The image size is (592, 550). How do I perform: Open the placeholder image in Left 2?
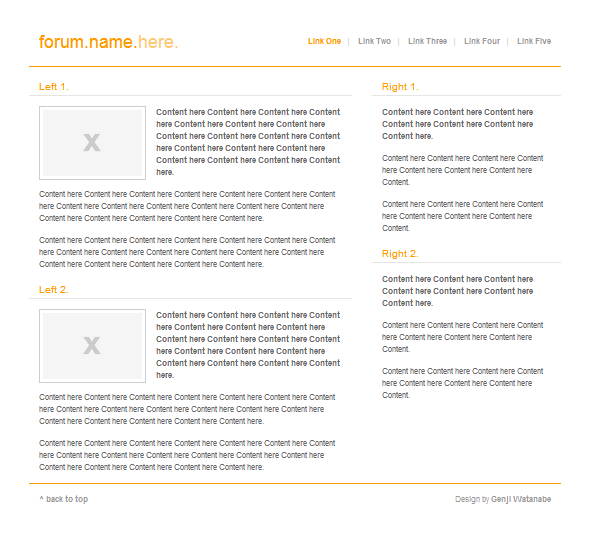point(92,346)
